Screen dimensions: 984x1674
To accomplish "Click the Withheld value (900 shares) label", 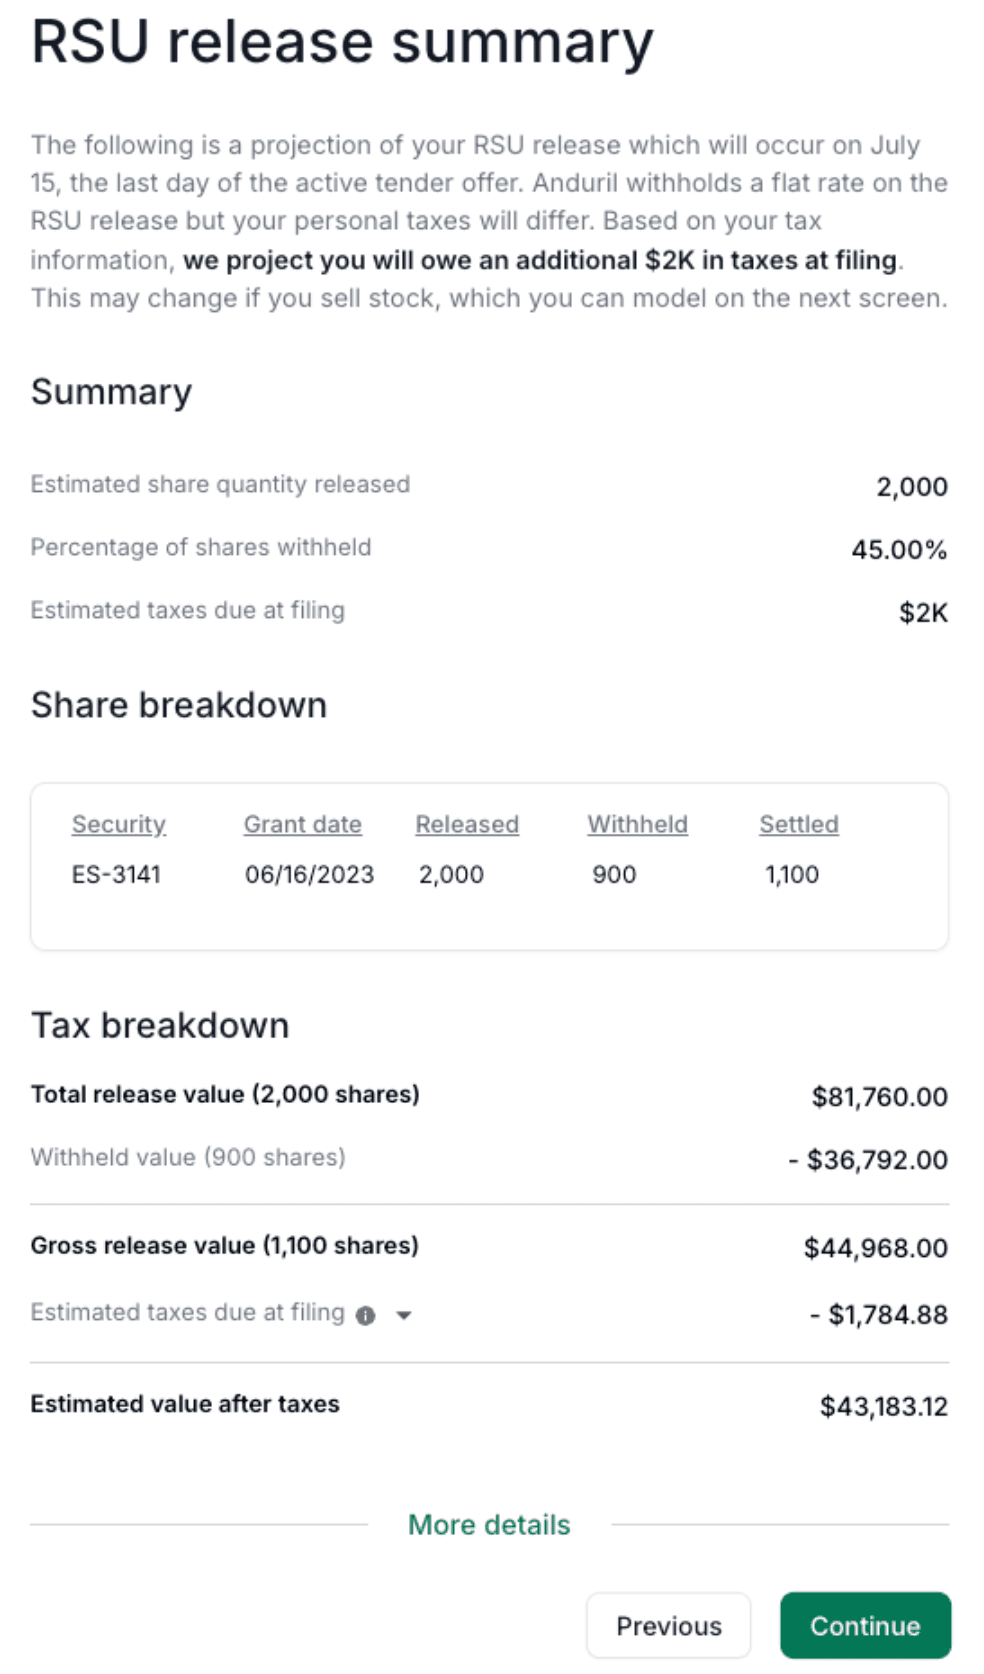I will pyautogui.click(x=188, y=1157).
